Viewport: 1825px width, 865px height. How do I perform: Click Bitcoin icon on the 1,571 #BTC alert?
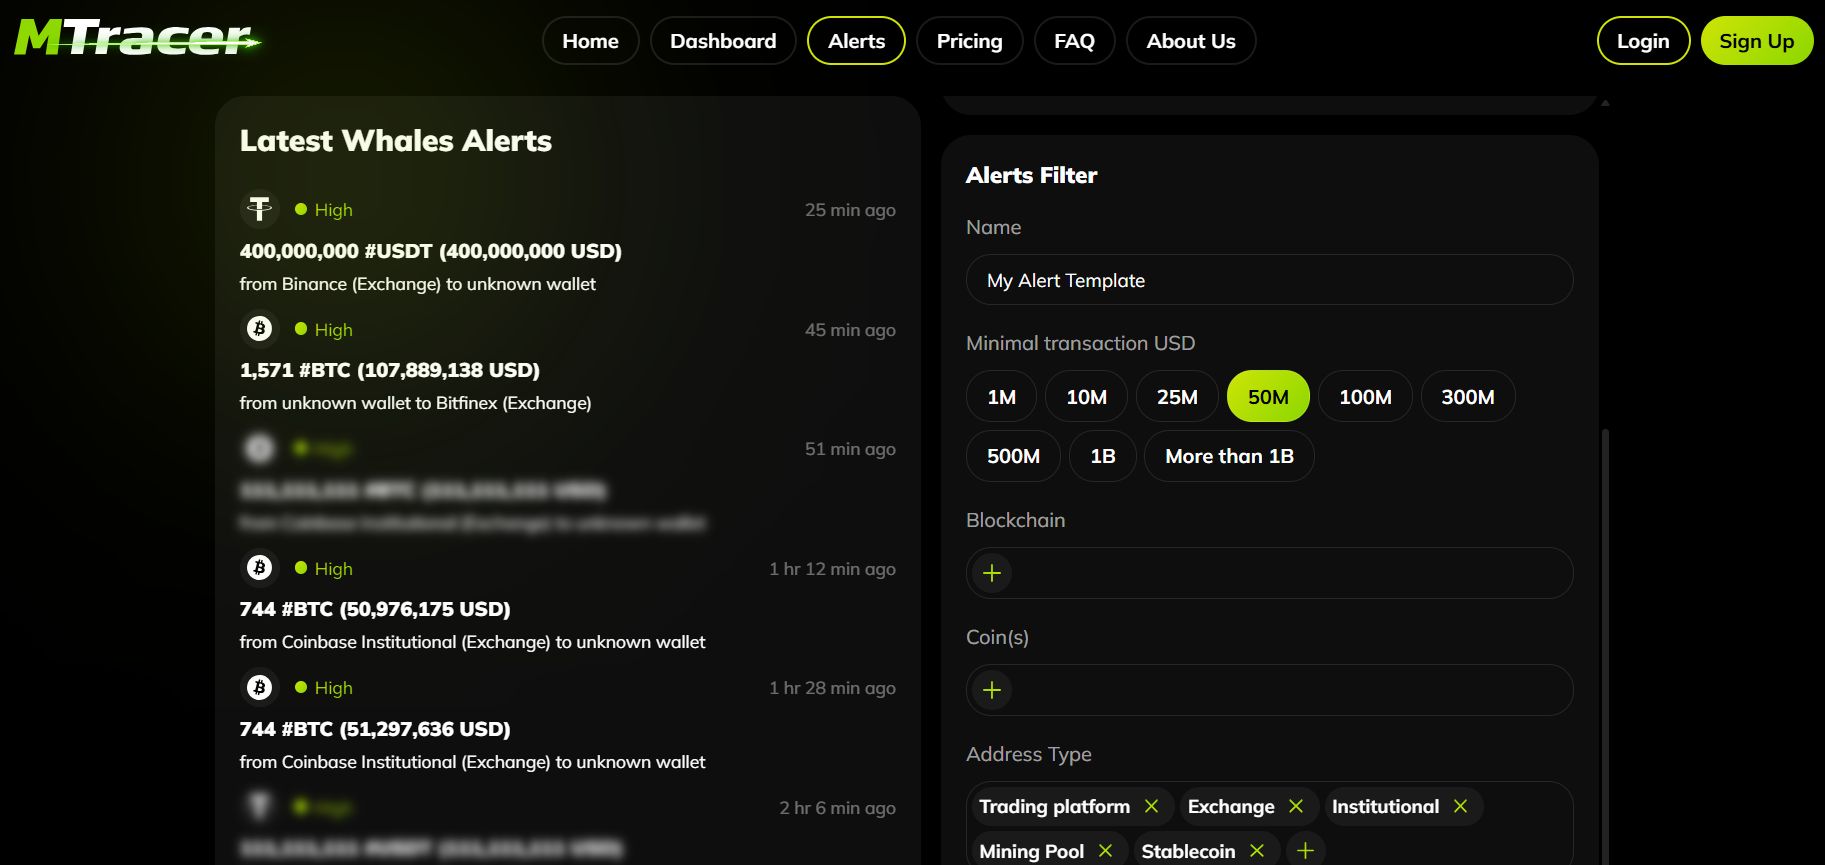tap(260, 328)
